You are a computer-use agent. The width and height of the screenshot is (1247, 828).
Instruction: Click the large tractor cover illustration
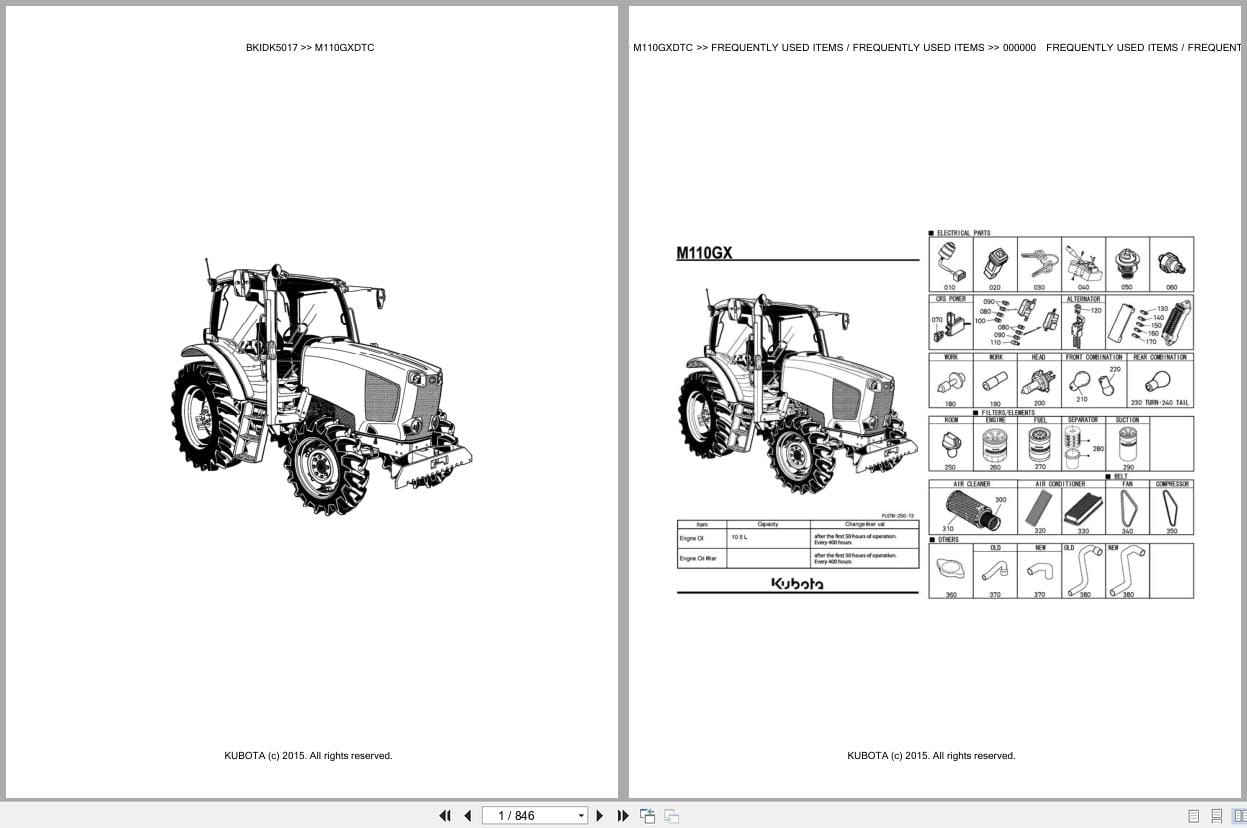[321, 387]
